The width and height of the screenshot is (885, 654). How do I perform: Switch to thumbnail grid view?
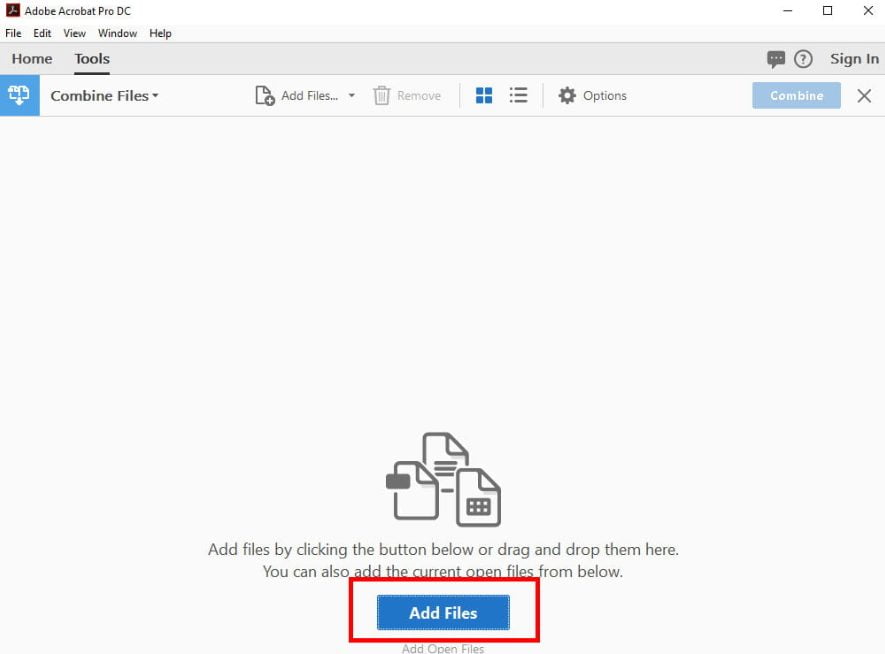point(484,95)
